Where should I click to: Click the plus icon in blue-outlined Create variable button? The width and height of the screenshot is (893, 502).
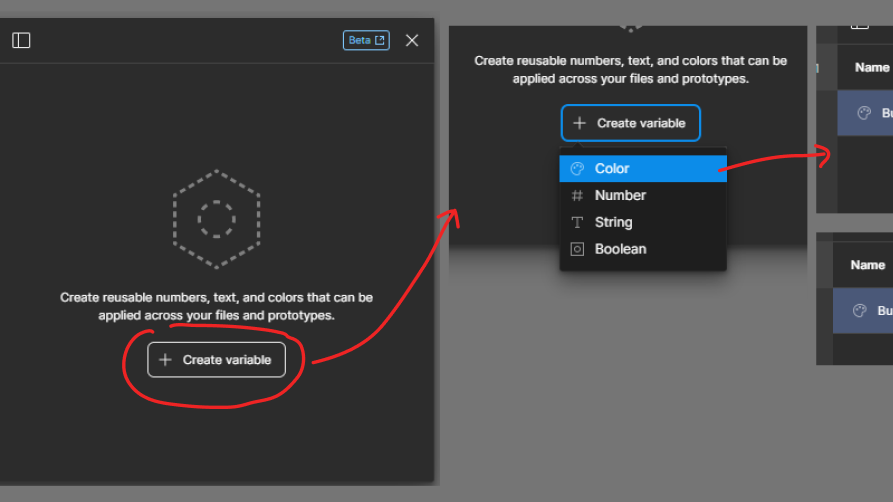579,123
